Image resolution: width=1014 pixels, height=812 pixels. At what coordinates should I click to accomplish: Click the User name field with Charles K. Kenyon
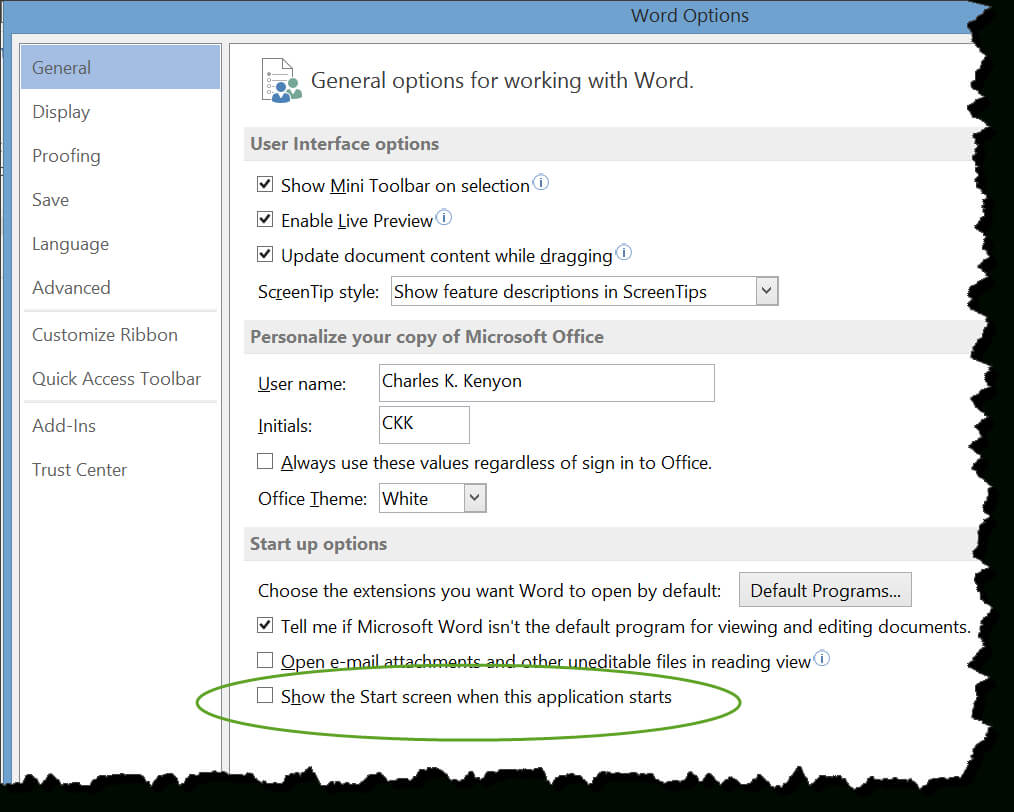(546, 383)
